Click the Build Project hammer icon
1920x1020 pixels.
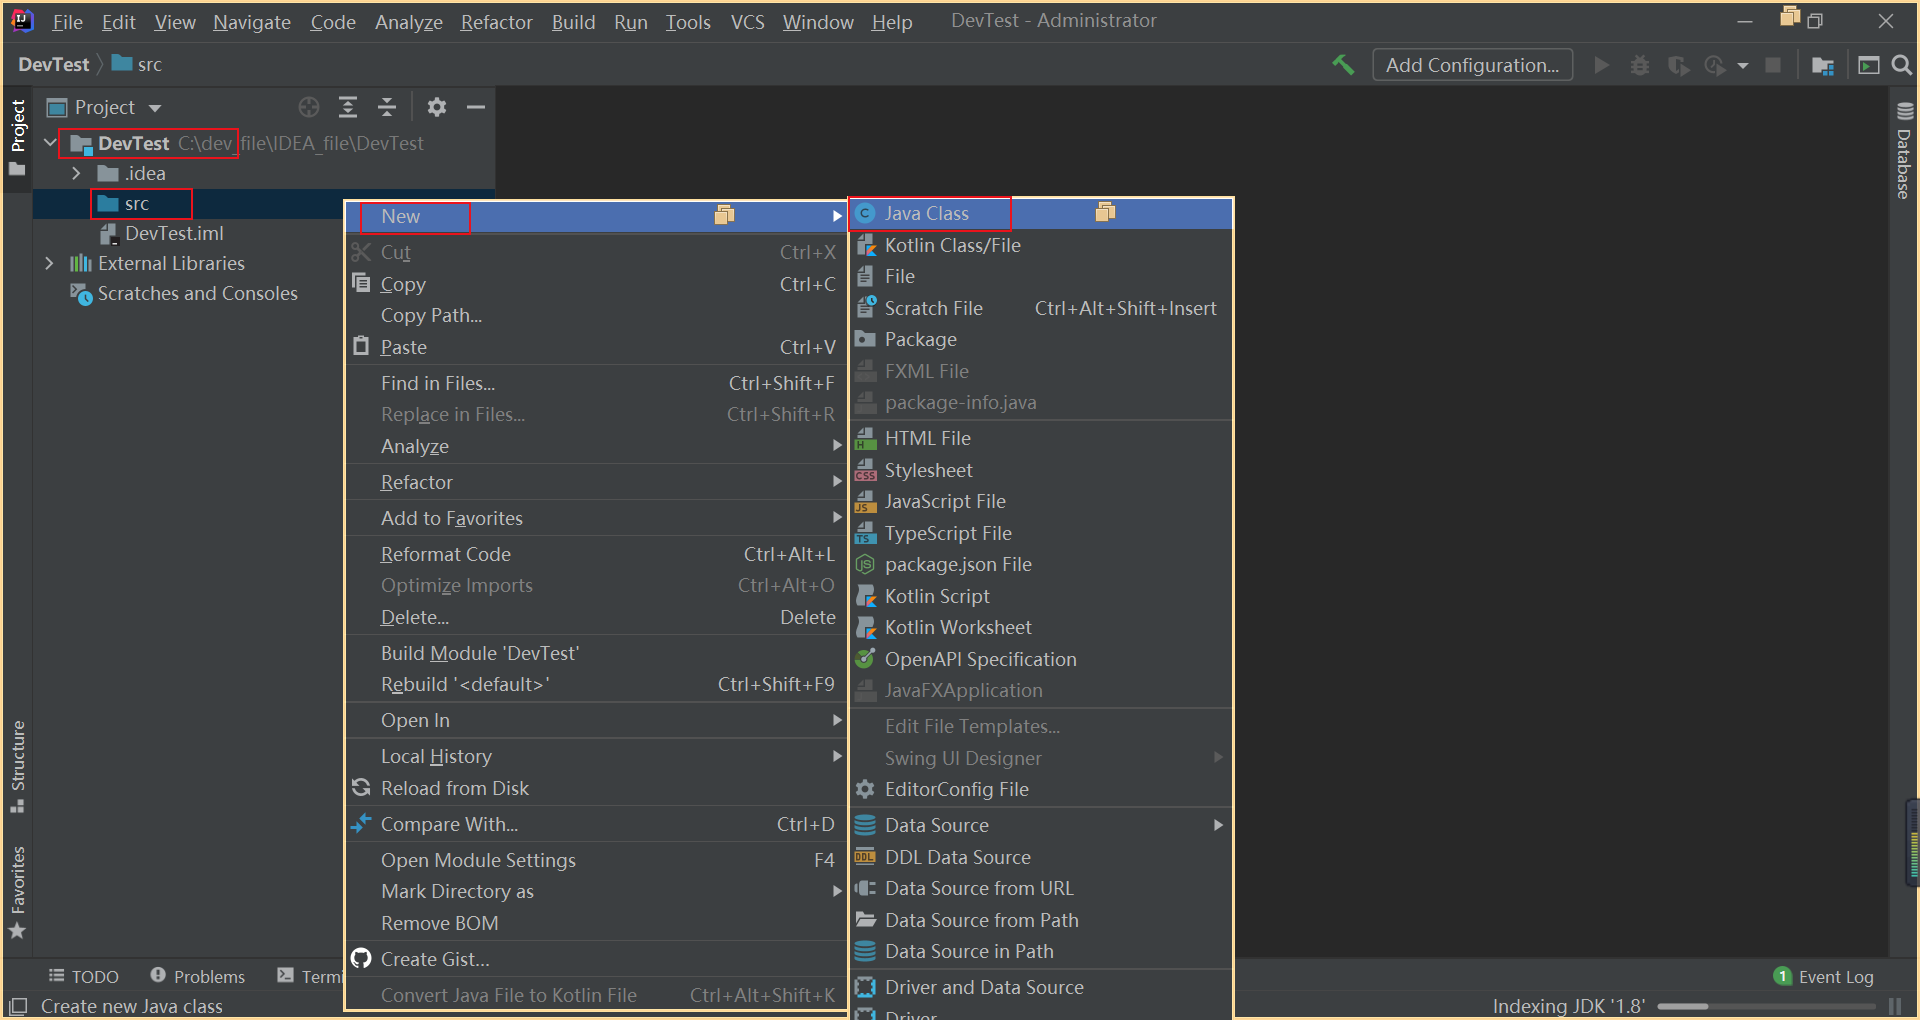[1343, 65]
